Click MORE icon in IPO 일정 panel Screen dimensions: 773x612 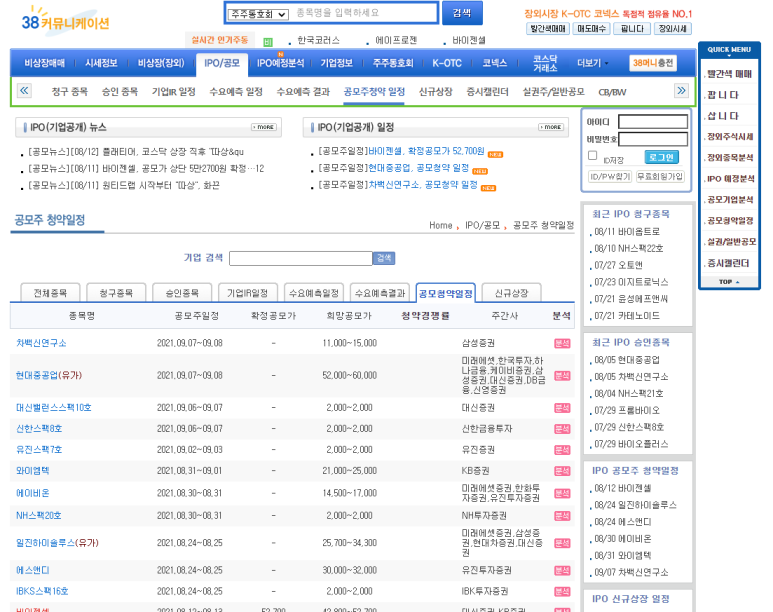(x=551, y=127)
